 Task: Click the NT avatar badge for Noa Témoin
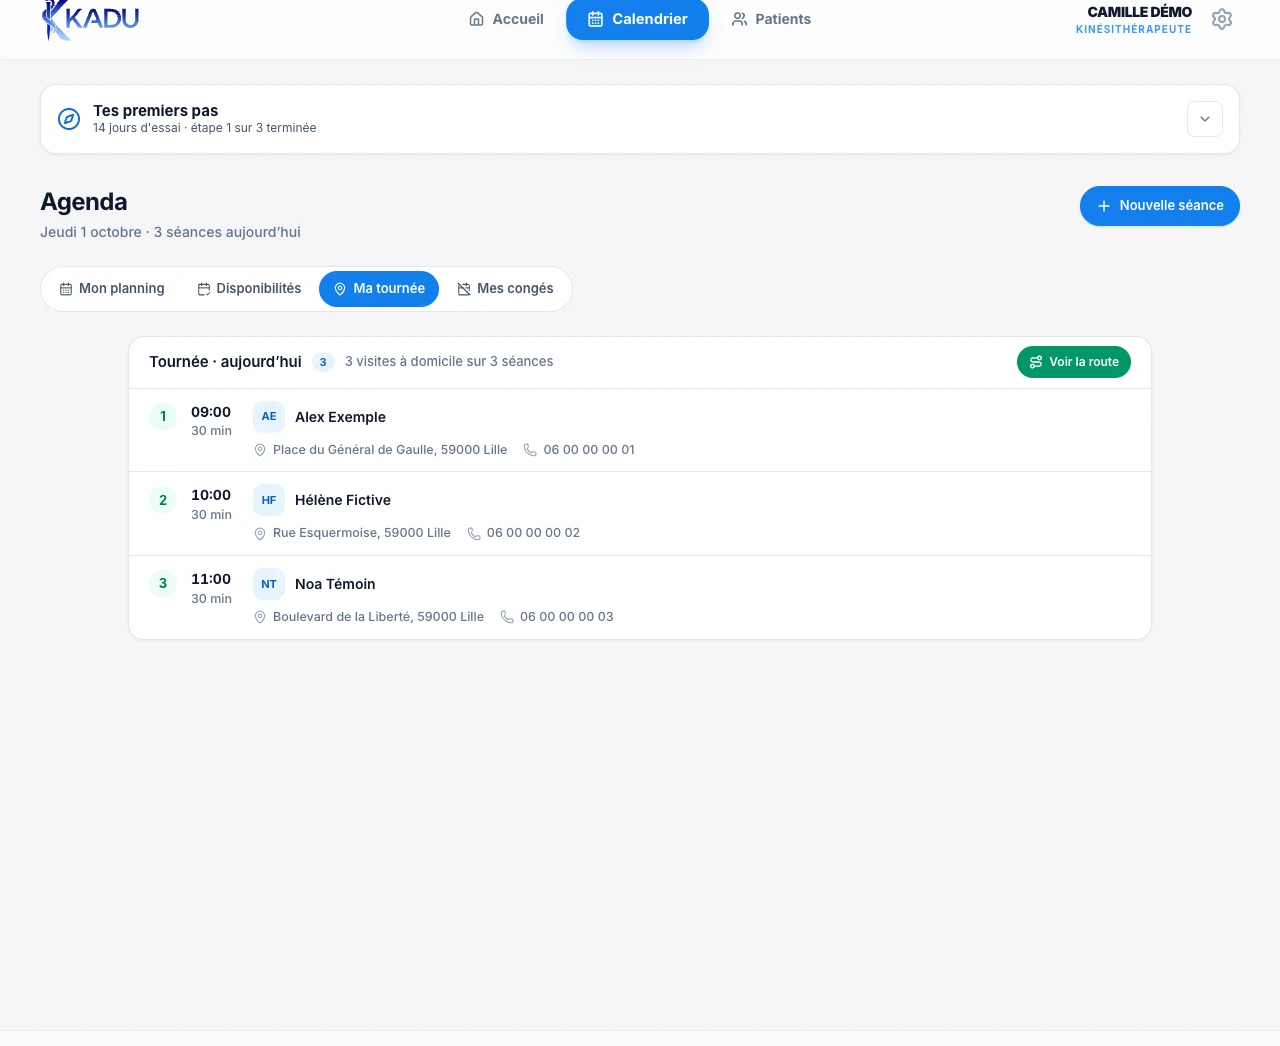(269, 584)
